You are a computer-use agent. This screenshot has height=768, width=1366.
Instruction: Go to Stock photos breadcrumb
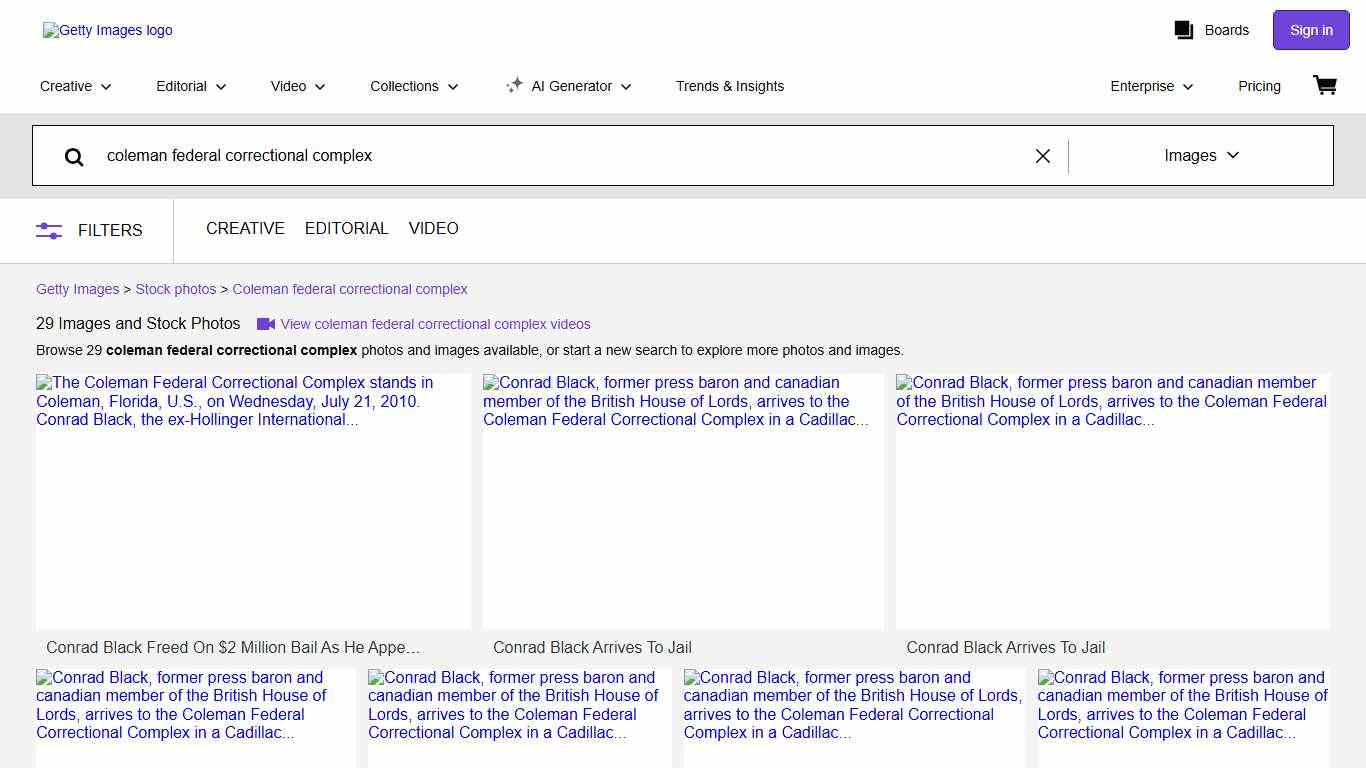tap(176, 289)
